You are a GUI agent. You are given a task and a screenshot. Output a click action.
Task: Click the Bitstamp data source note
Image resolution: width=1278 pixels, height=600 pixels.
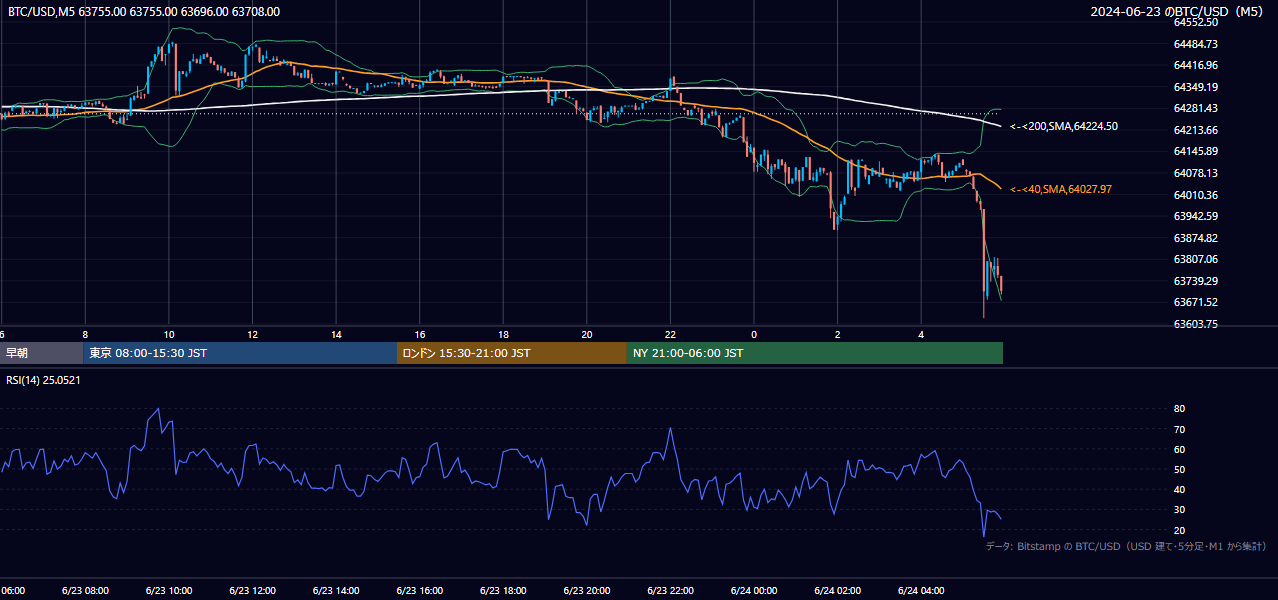(x=1126, y=546)
